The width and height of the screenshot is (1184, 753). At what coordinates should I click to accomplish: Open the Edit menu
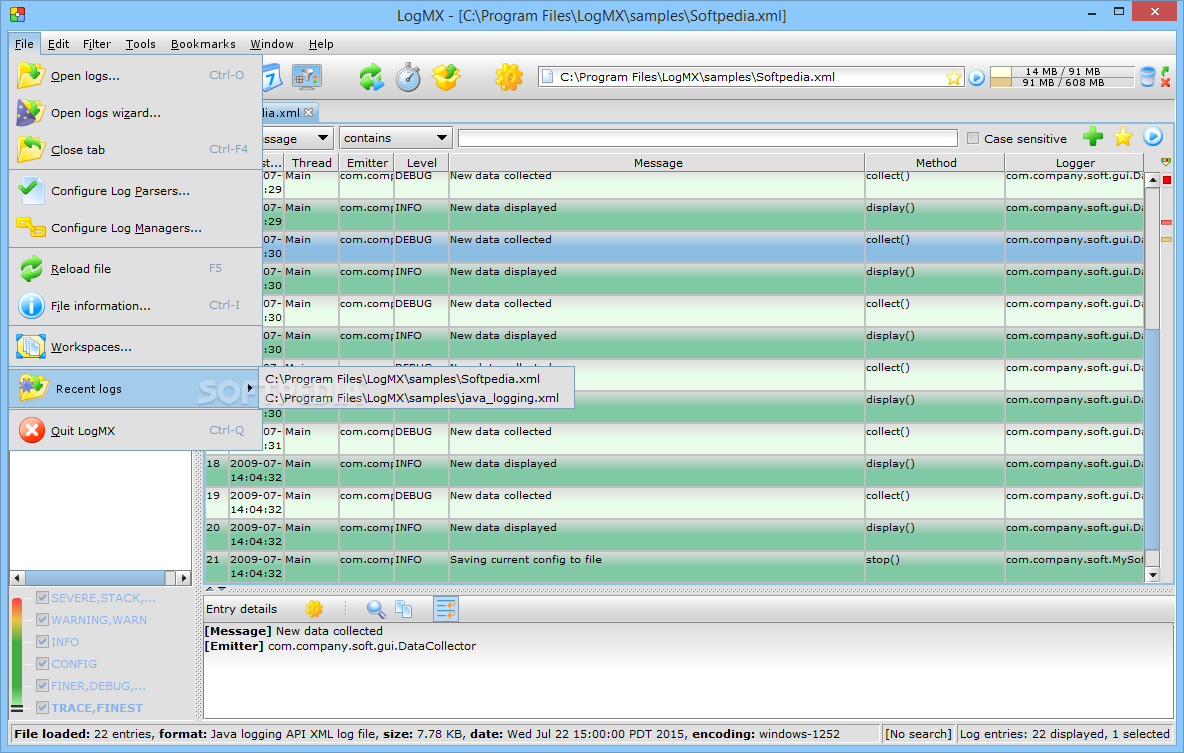click(58, 44)
